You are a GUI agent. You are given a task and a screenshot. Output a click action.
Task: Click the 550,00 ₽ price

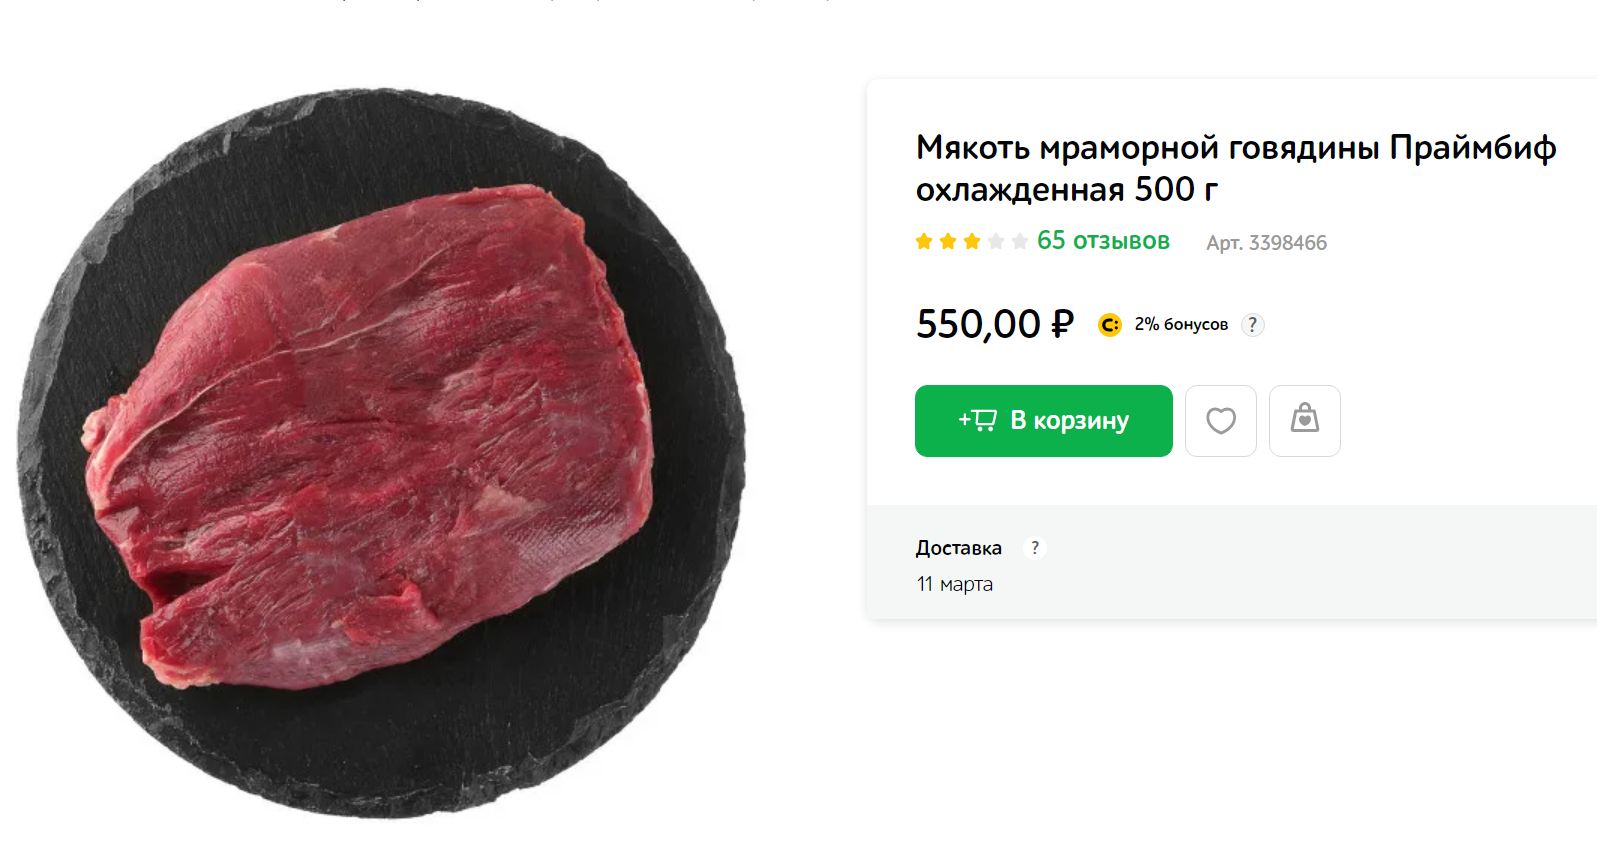point(995,324)
